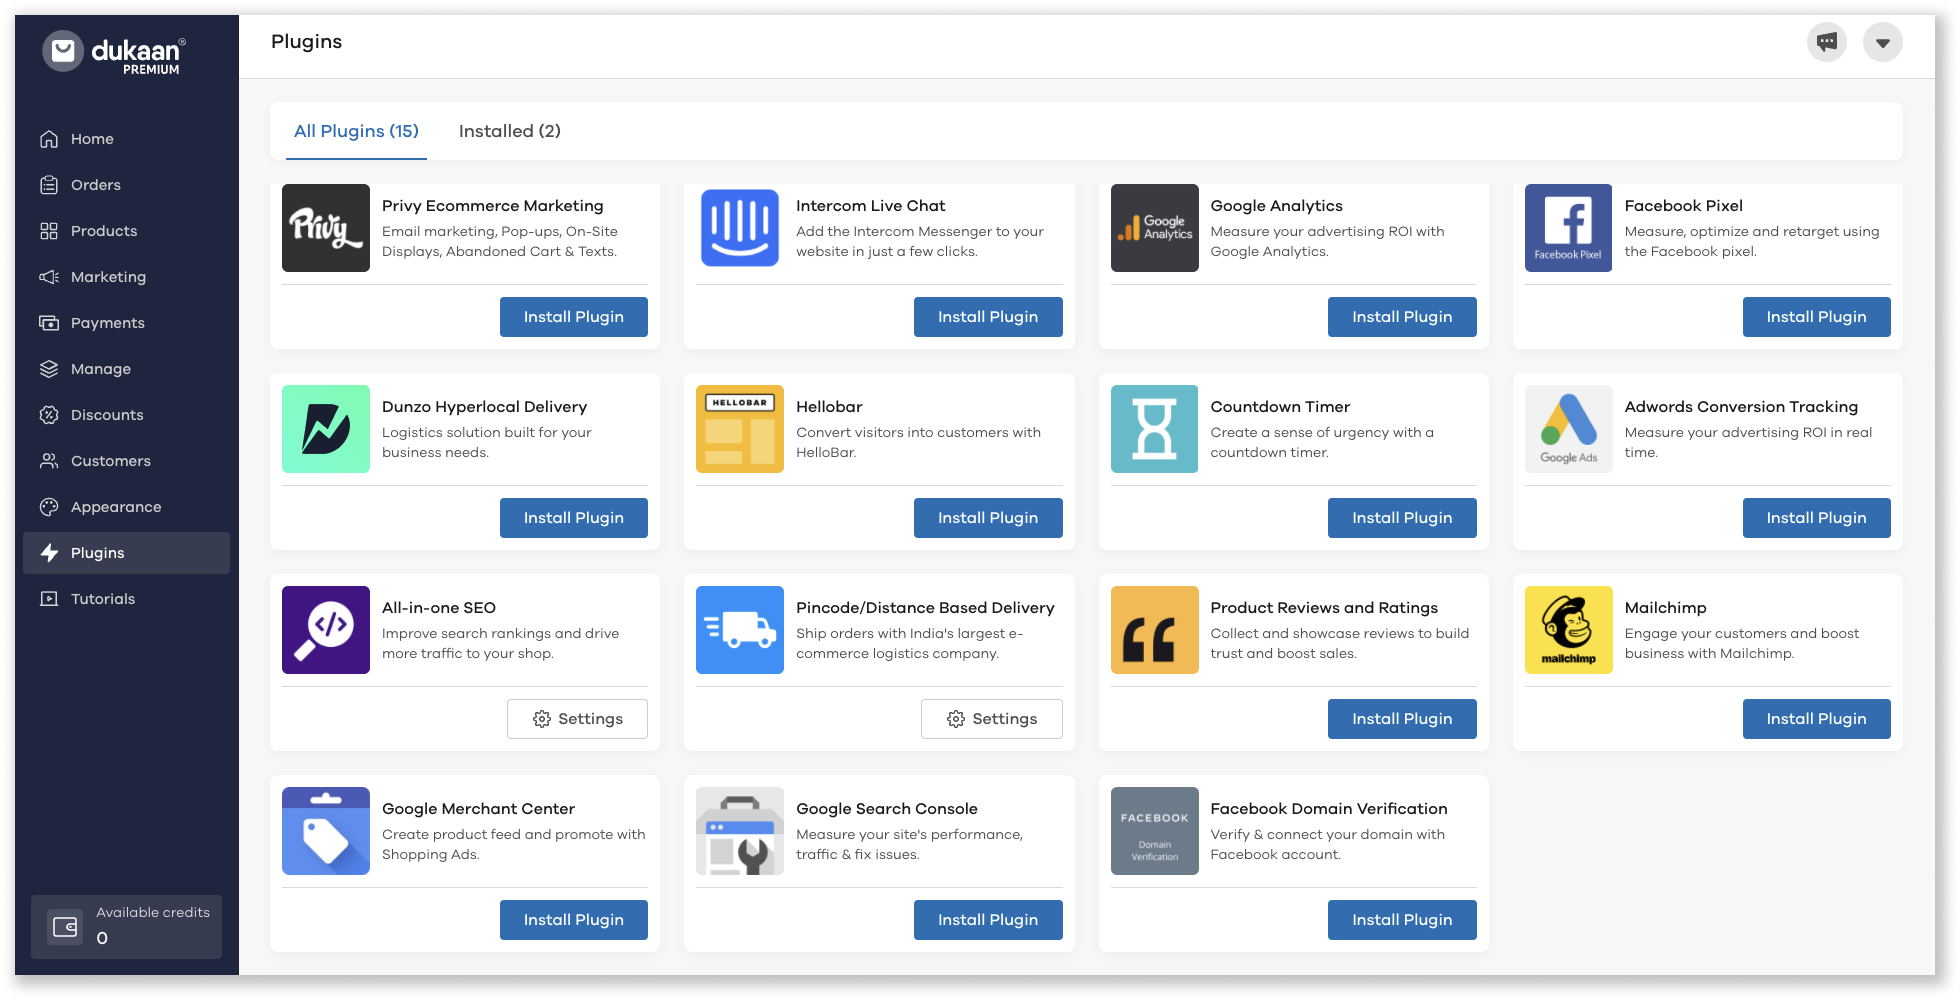Install the Google Analytics plugin
The width and height of the screenshot is (1960, 1000).
click(1402, 317)
